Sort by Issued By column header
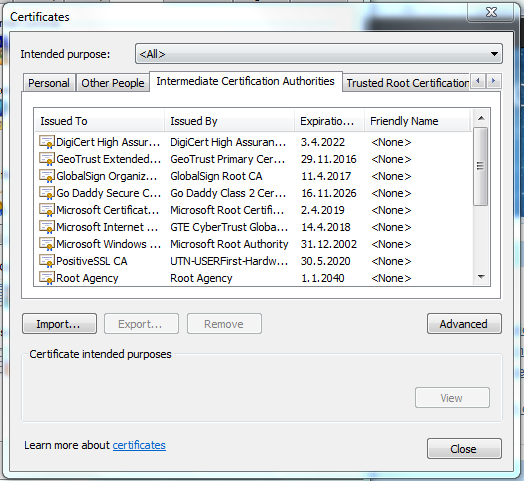The image size is (524, 481). pyautogui.click(x=229, y=121)
